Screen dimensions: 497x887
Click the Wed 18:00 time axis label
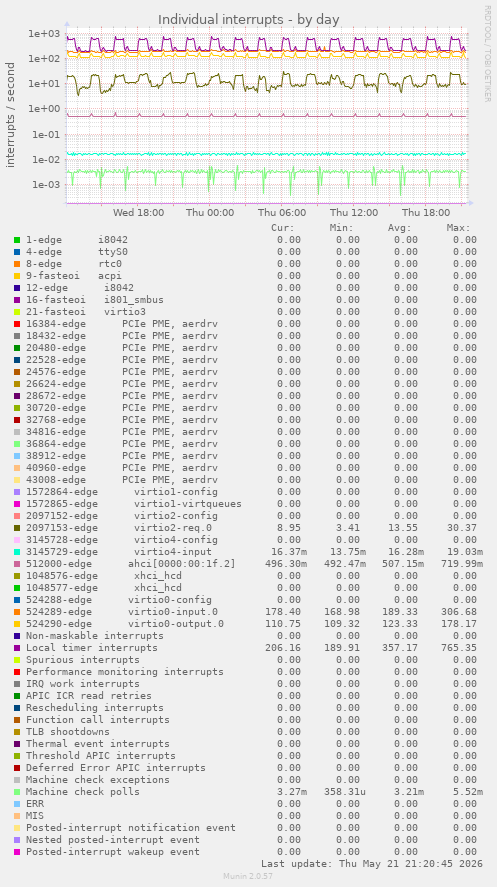139,213
